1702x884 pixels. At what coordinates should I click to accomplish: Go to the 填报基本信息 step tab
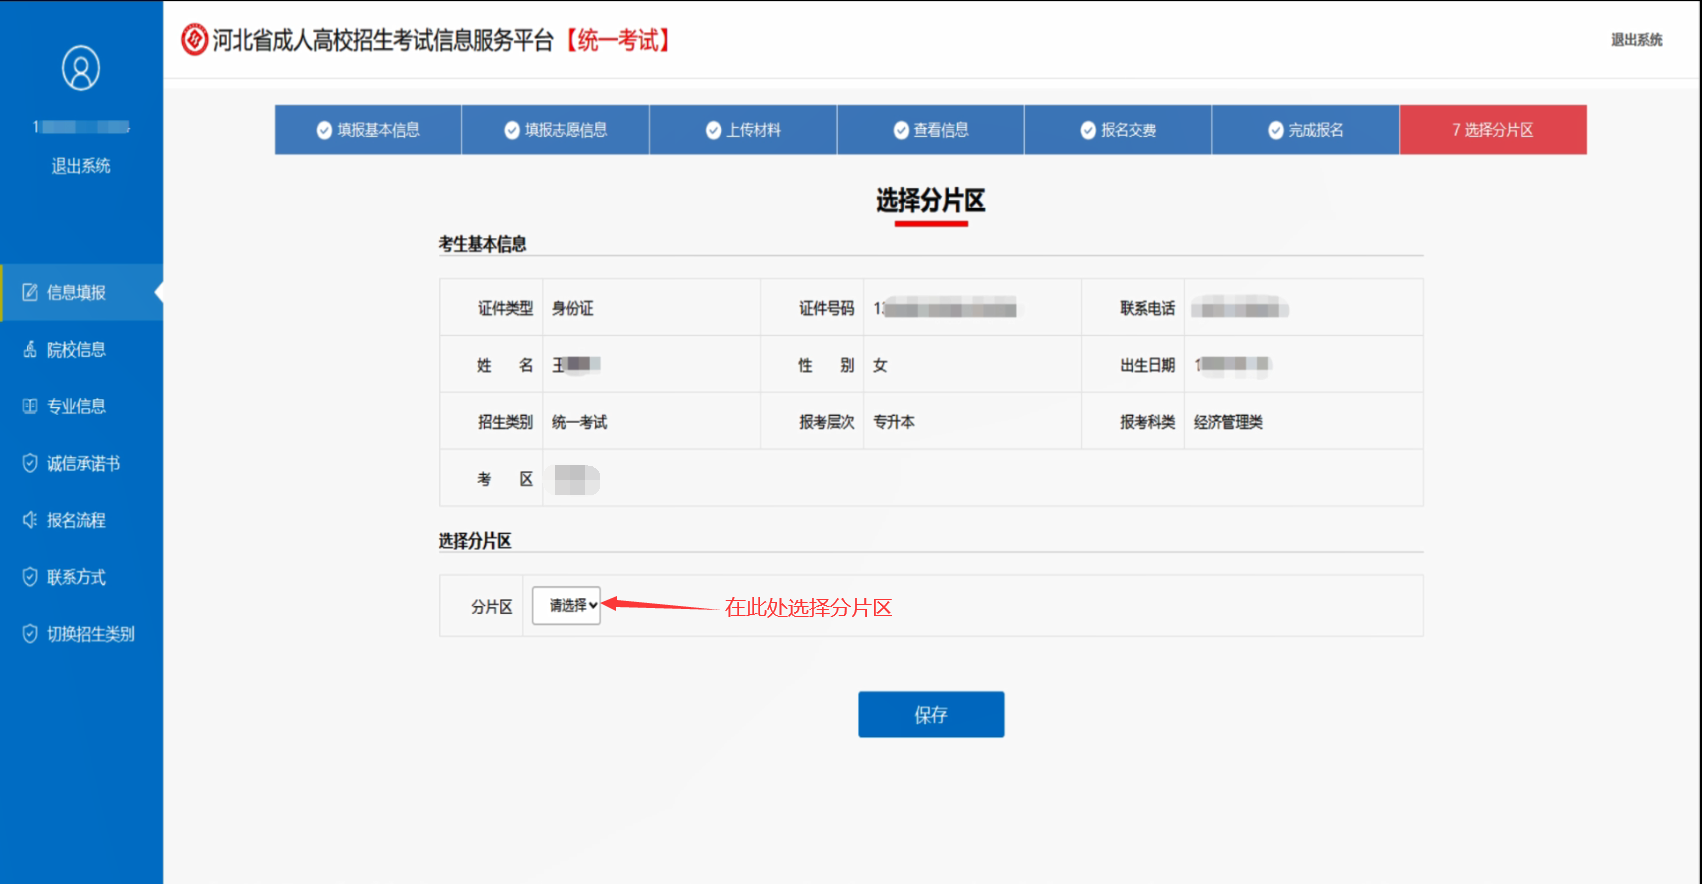368,130
